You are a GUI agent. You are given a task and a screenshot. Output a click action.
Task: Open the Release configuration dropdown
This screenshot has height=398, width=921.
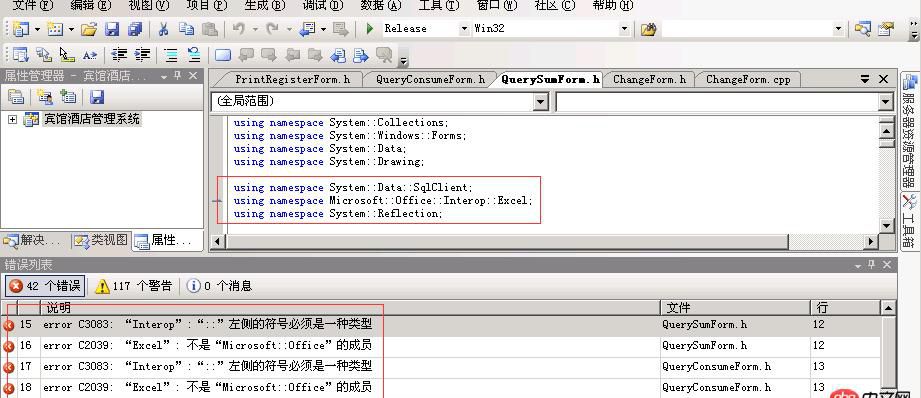(x=464, y=28)
